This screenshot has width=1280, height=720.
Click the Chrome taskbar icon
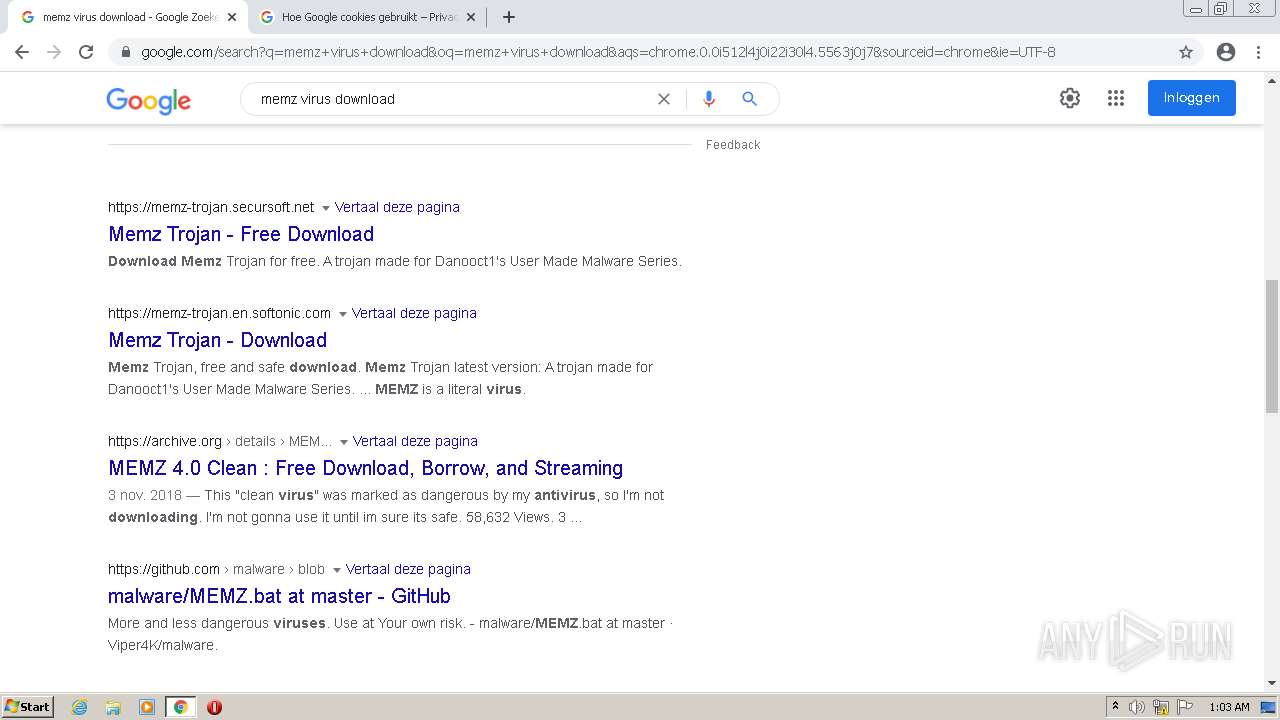pos(180,707)
